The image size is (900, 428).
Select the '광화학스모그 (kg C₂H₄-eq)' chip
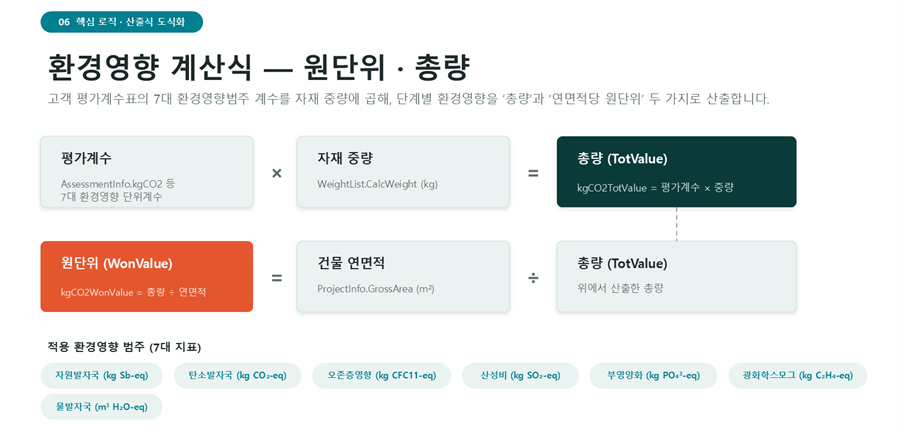pyautogui.click(x=798, y=376)
